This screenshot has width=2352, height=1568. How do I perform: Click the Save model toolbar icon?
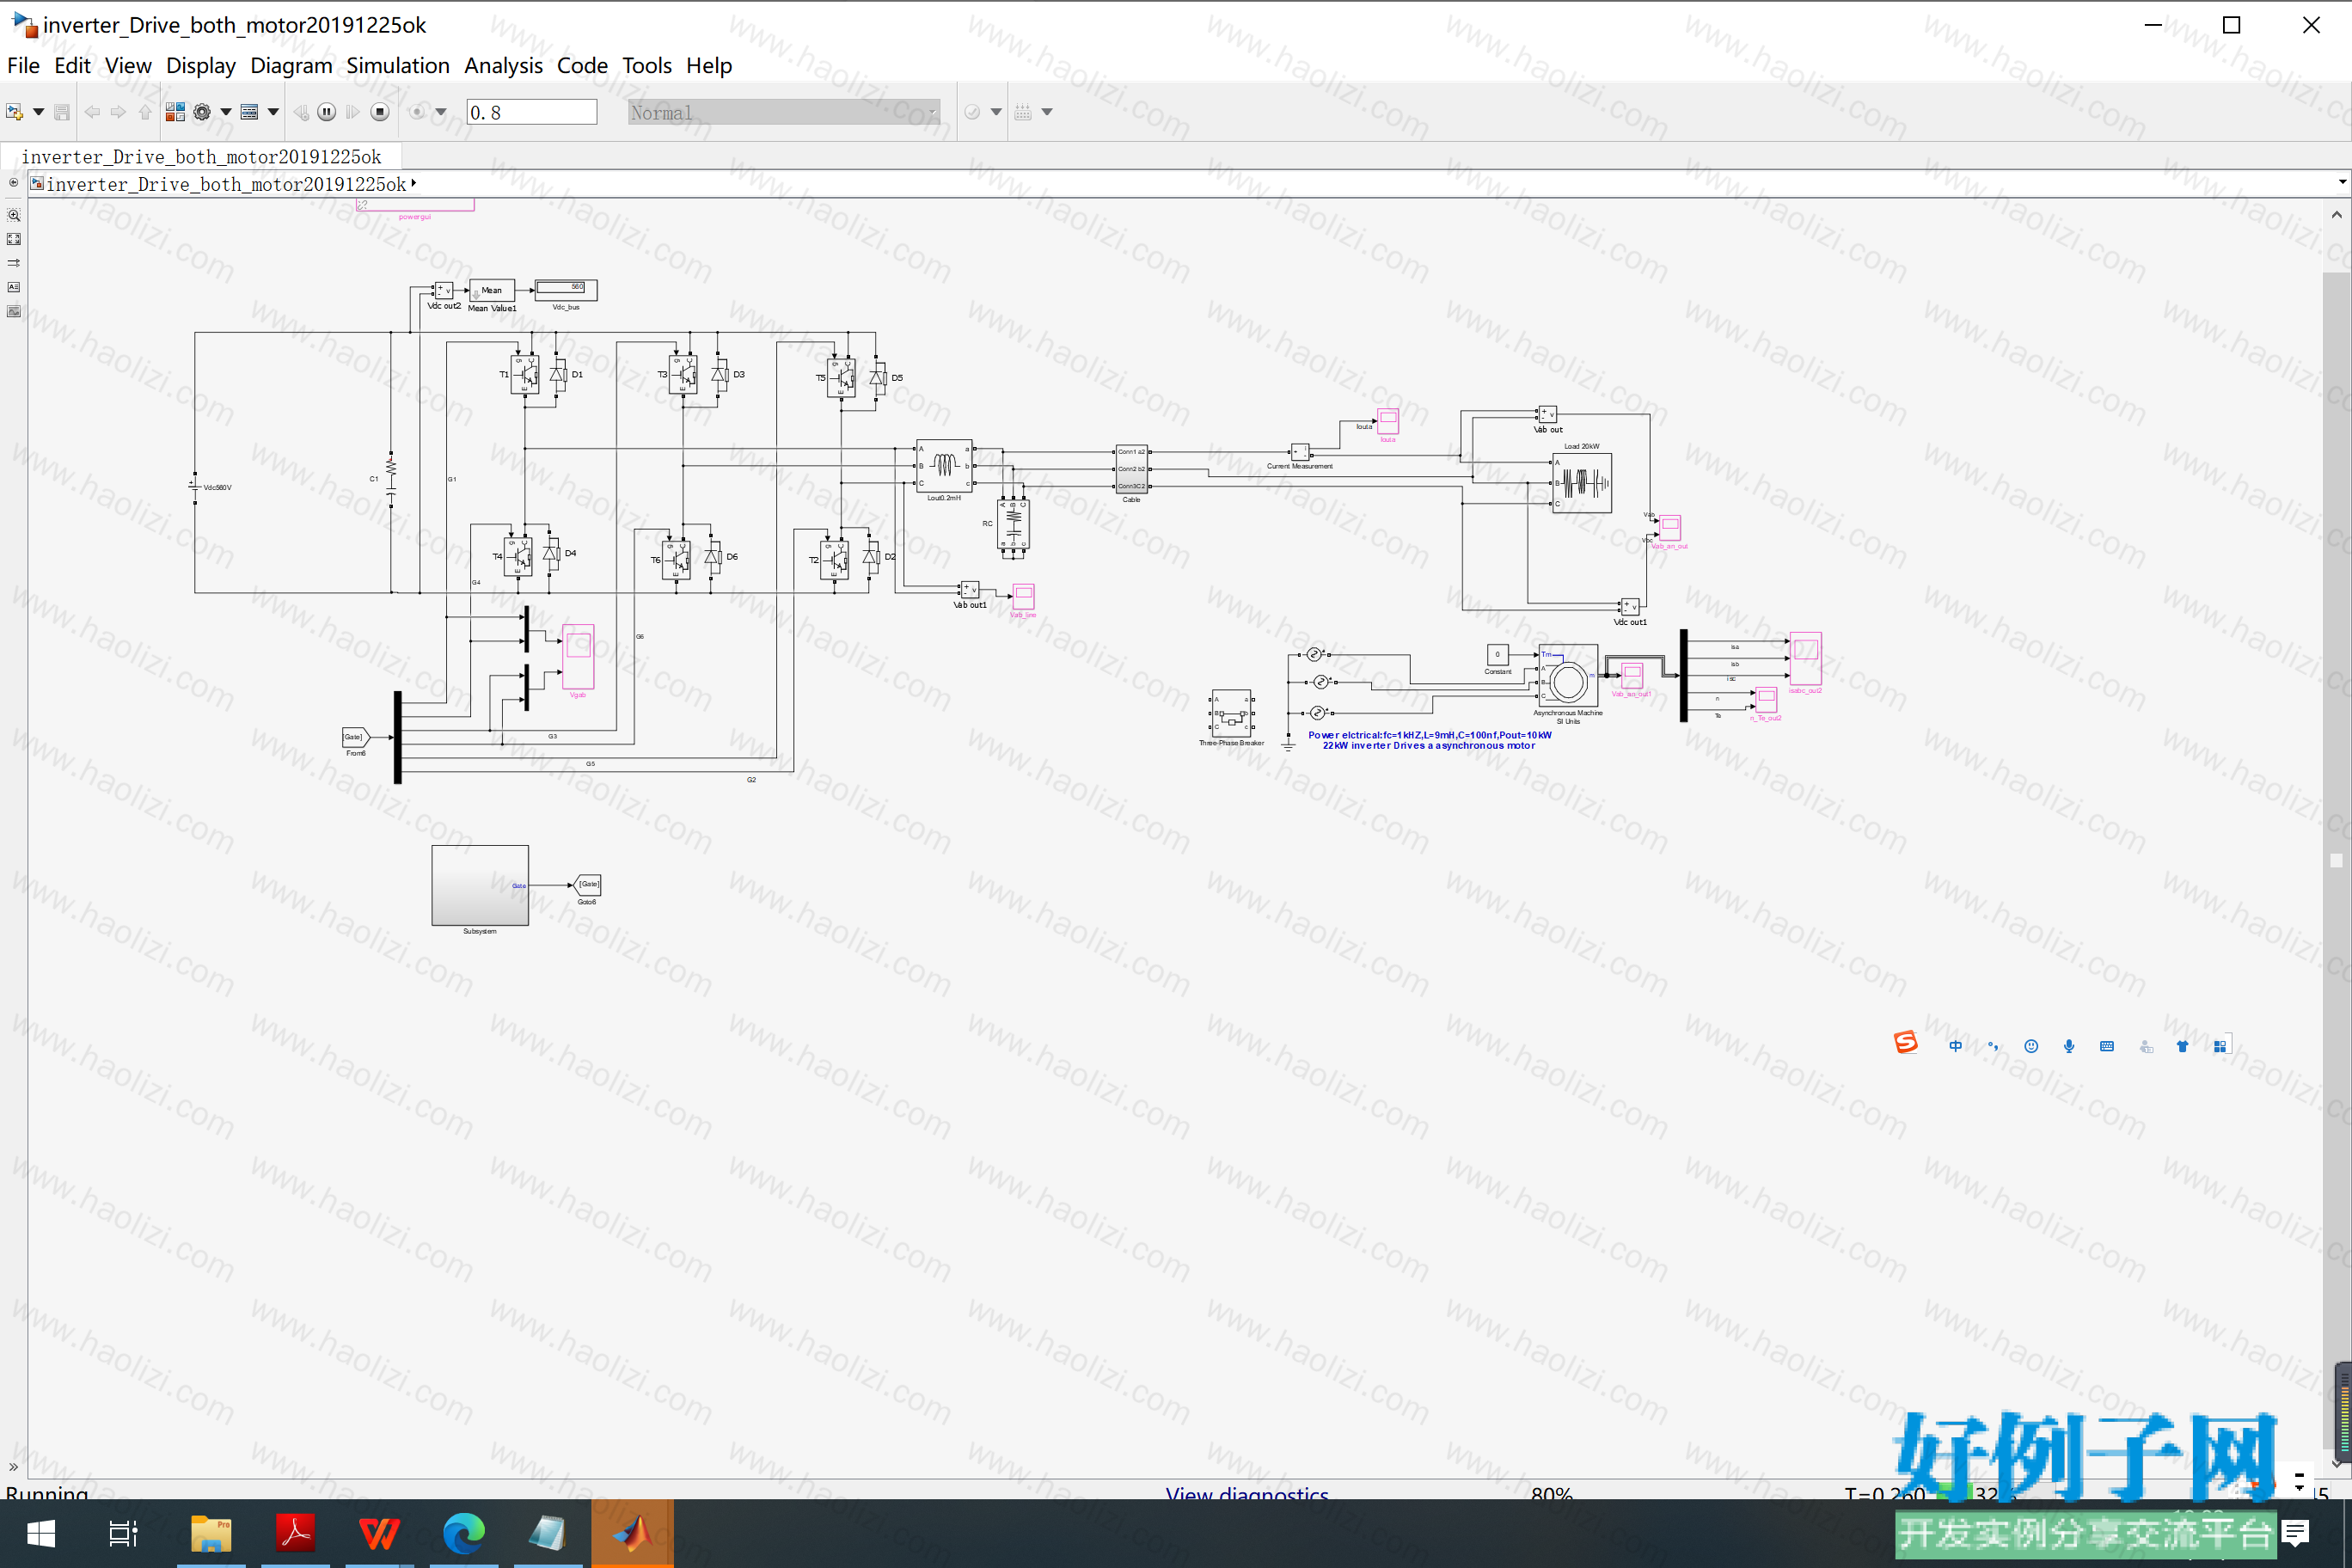click(x=62, y=112)
